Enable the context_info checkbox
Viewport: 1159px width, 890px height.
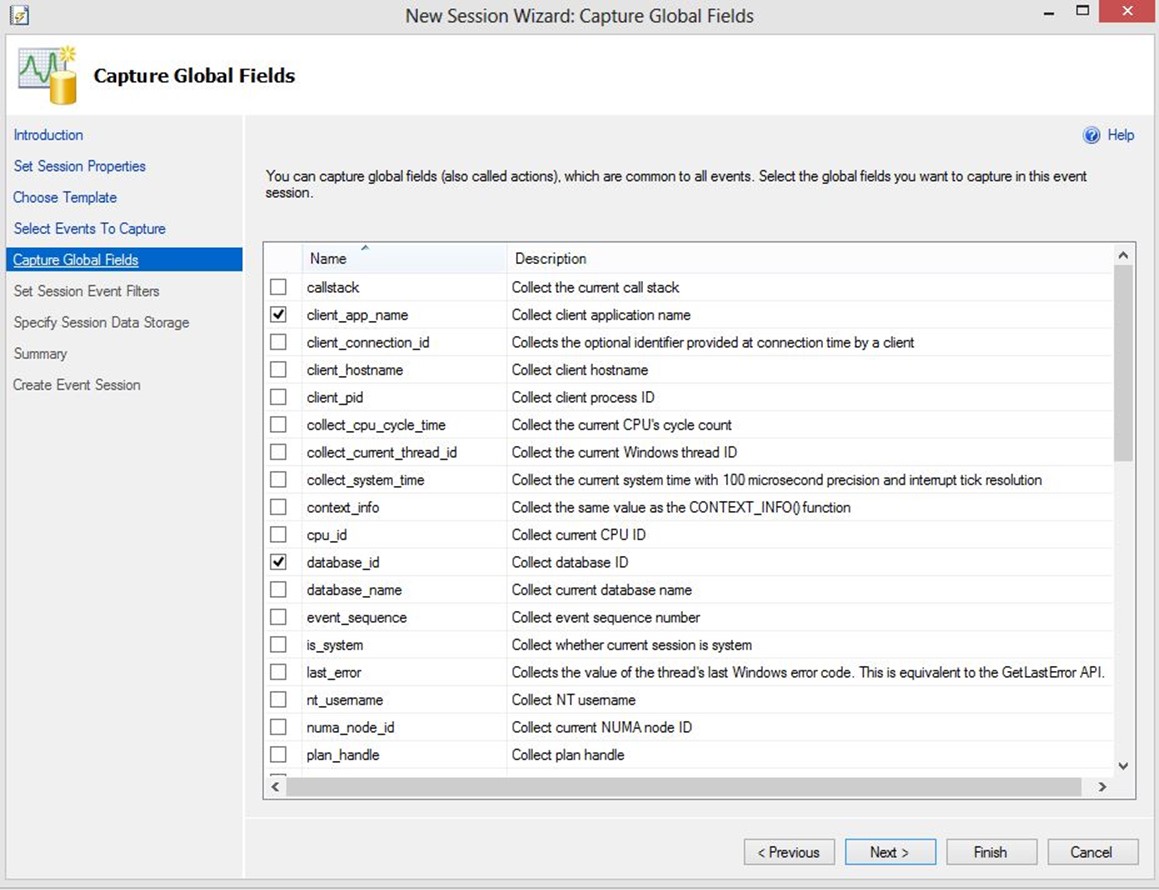coord(278,507)
